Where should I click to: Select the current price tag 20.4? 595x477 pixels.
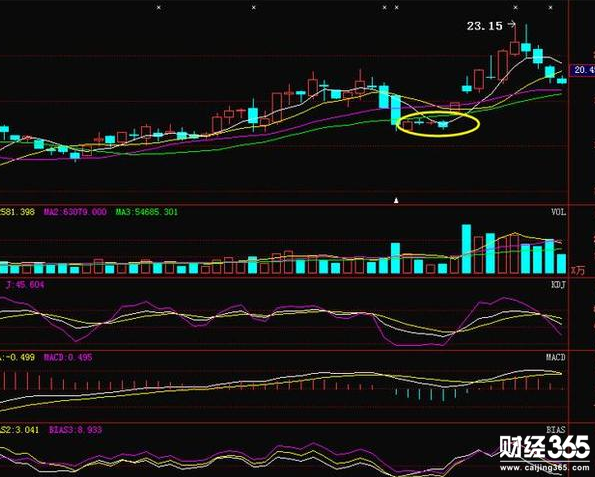(583, 70)
